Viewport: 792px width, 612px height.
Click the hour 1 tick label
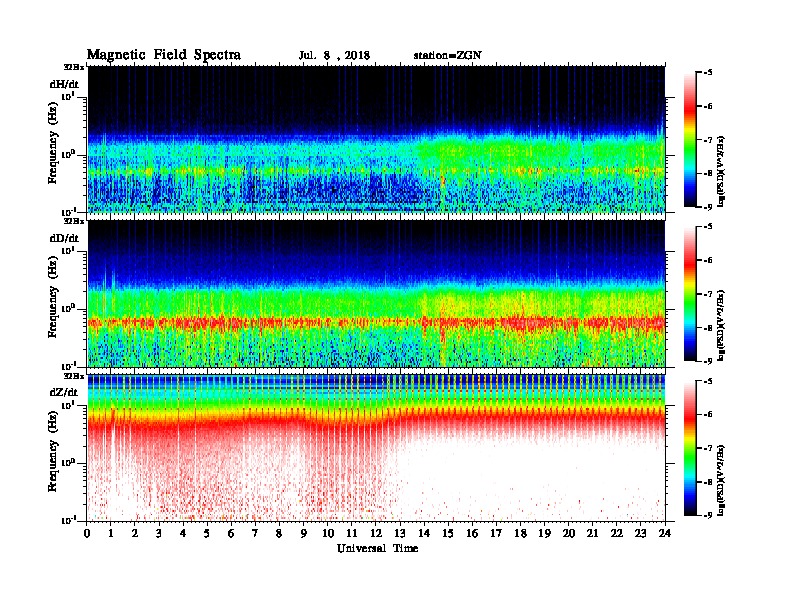point(111,533)
